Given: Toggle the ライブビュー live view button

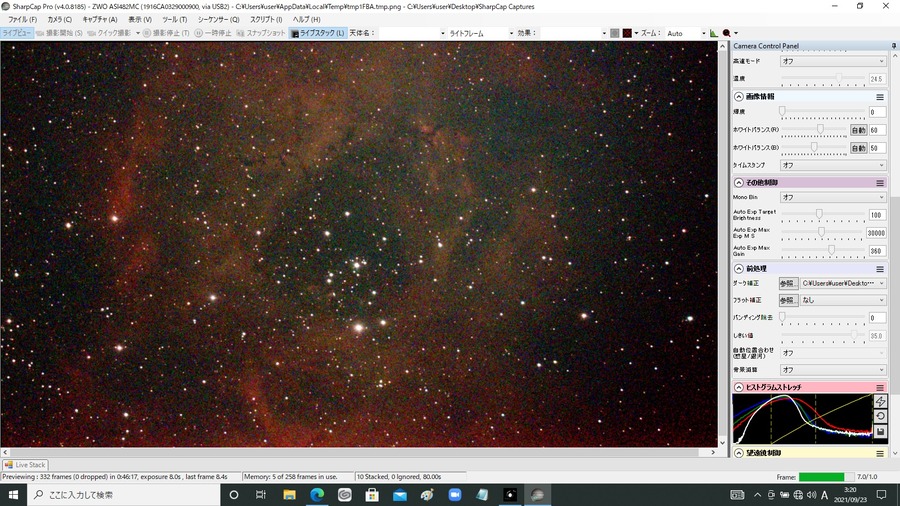Looking at the screenshot, I should tap(17, 33).
